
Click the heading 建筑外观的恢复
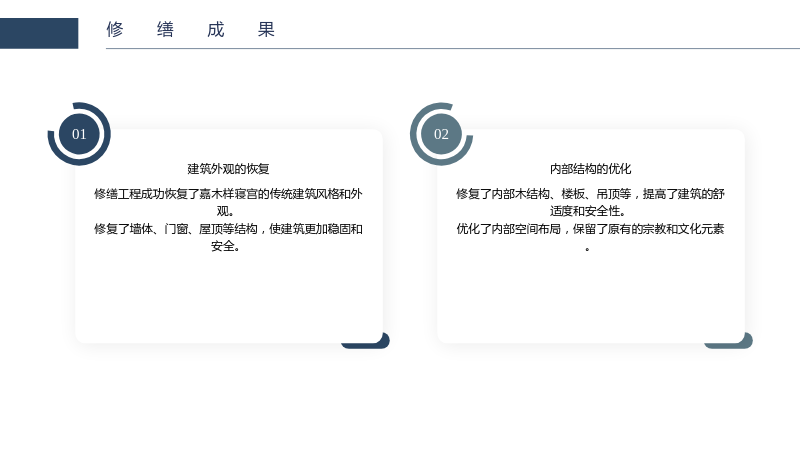pyautogui.click(x=228, y=168)
